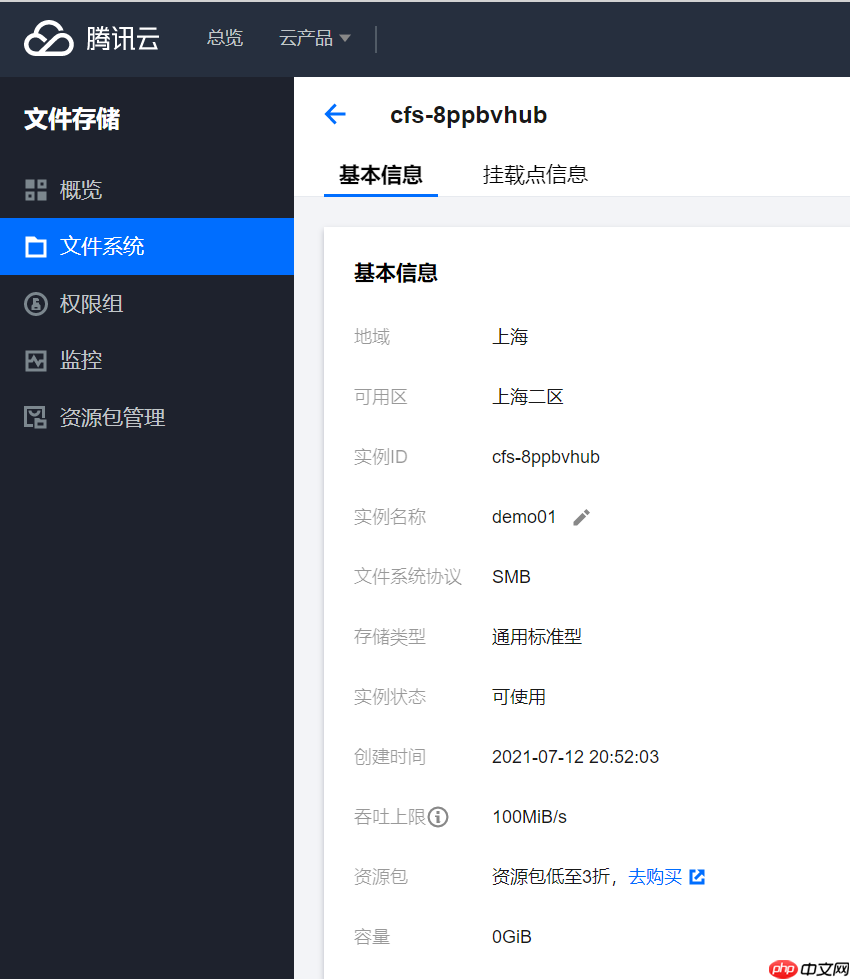Screen dimensions: 850x979
Task: Click the 权限组 permission group icon
Action: (36, 304)
